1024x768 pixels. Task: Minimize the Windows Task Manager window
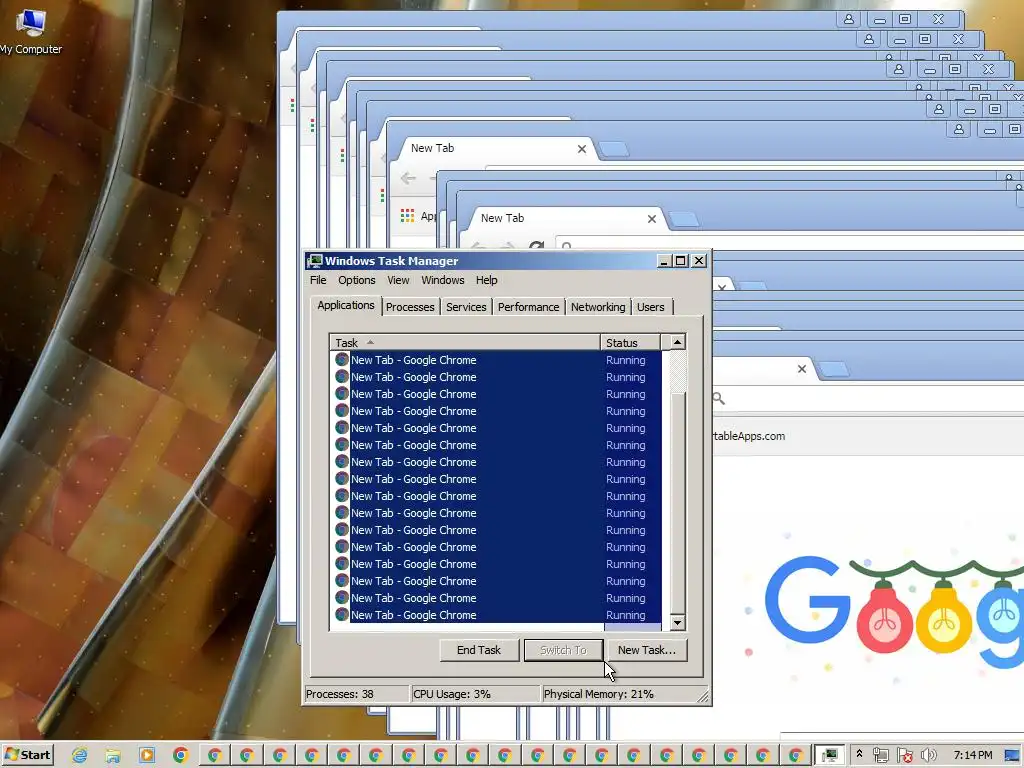pyautogui.click(x=664, y=261)
